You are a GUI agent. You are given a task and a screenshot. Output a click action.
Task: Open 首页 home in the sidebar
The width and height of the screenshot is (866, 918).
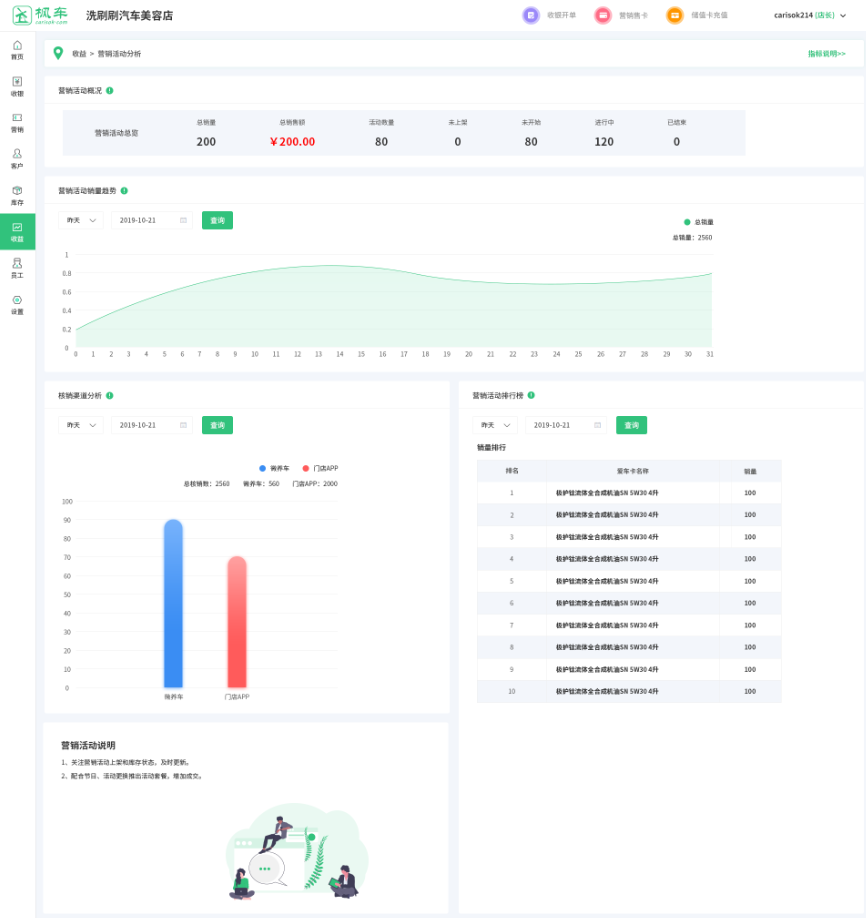[17, 50]
